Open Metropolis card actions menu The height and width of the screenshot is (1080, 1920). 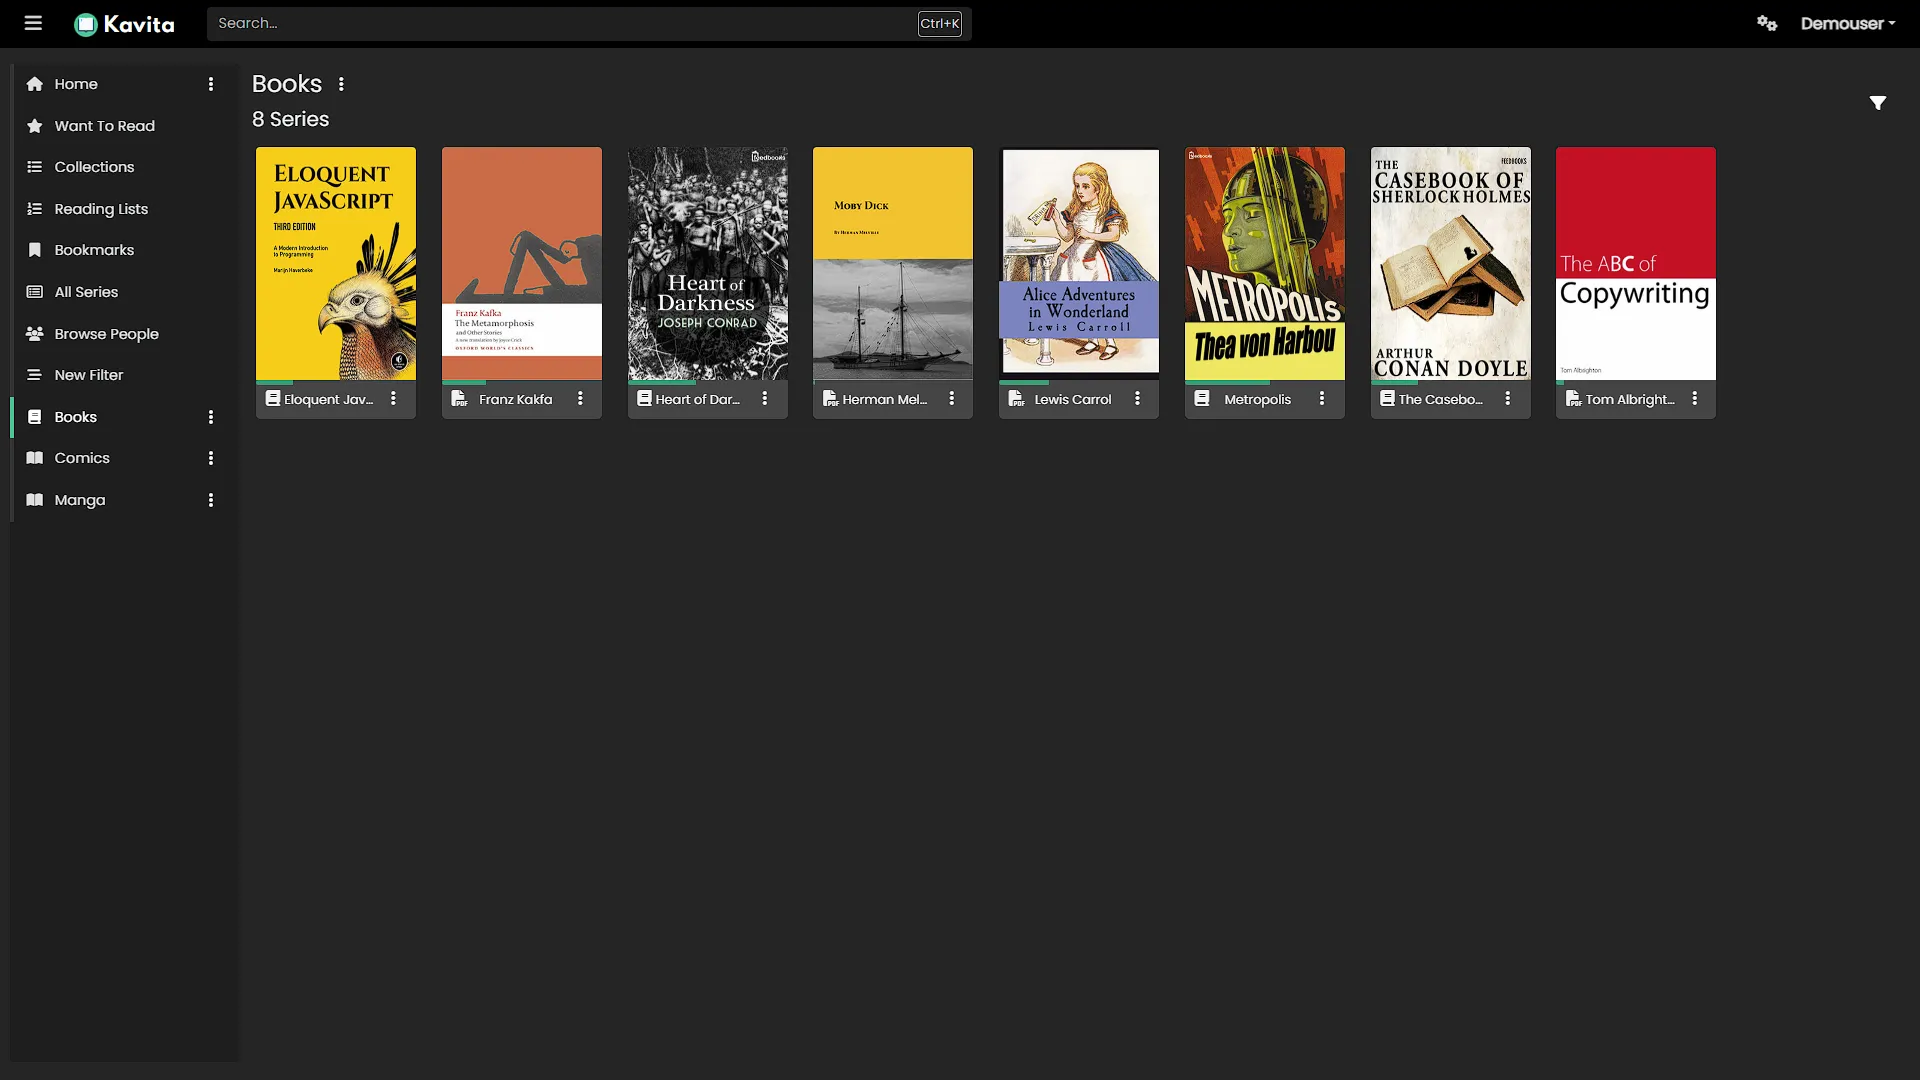(1322, 398)
